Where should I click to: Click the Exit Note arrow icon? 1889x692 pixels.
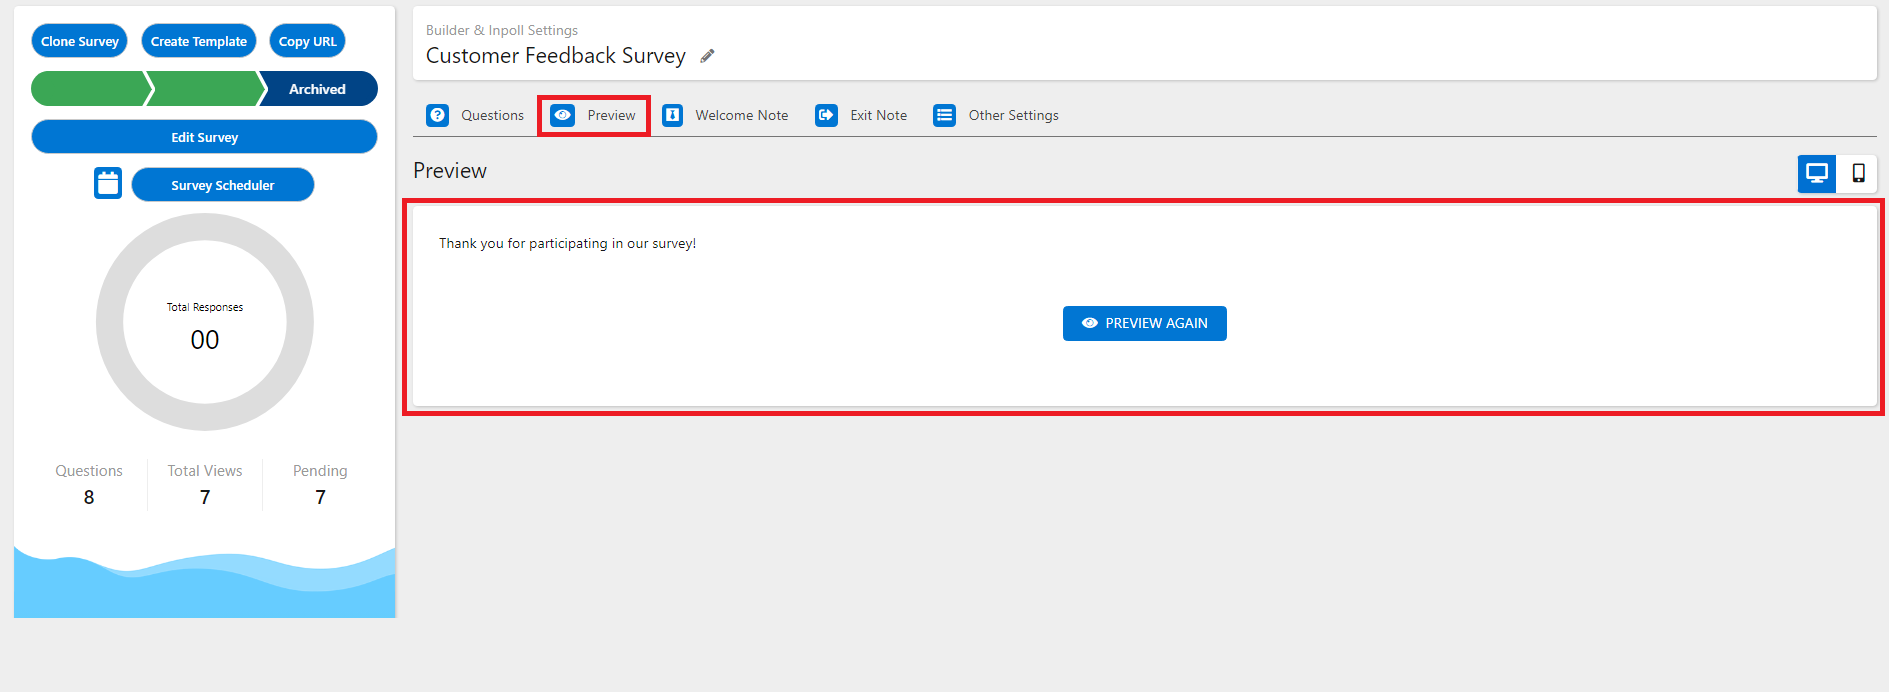826,115
